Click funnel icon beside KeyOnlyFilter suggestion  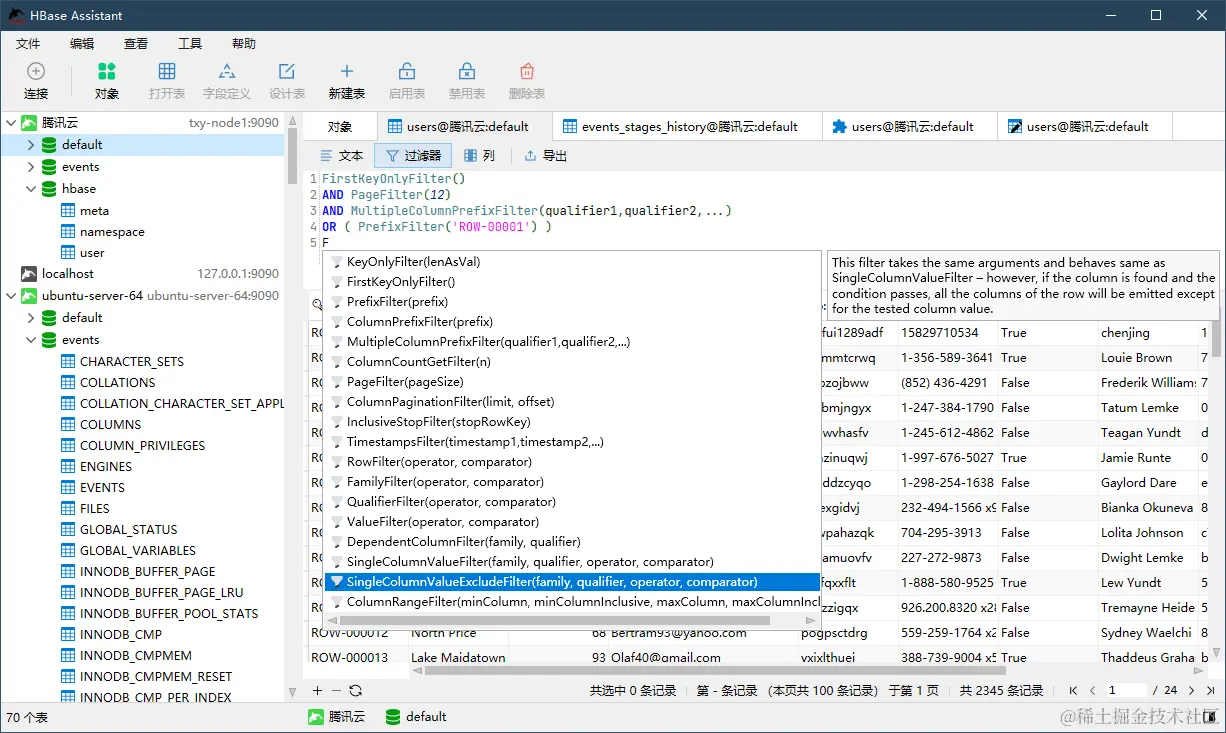pos(337,262)
